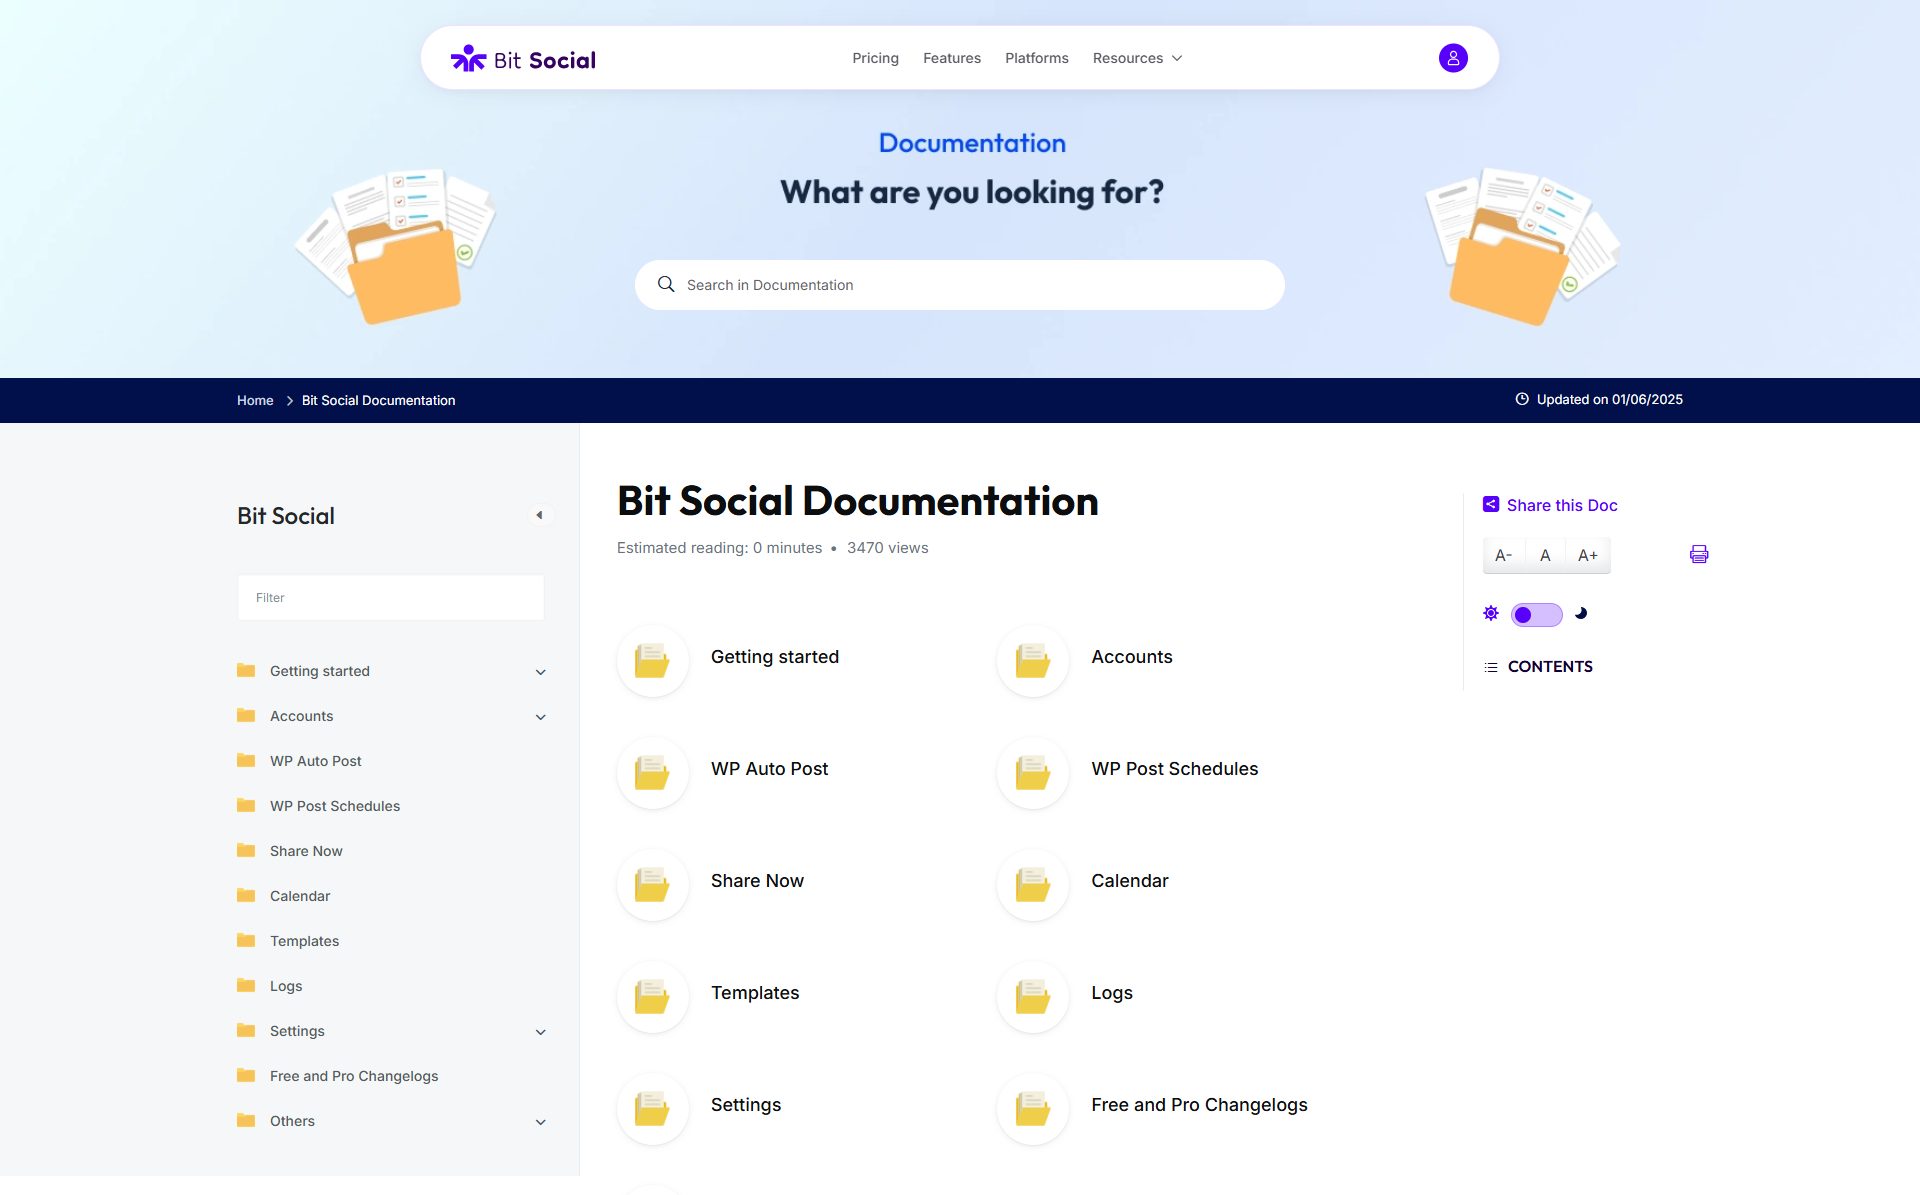Expand Getting started in sidebar

540,672
